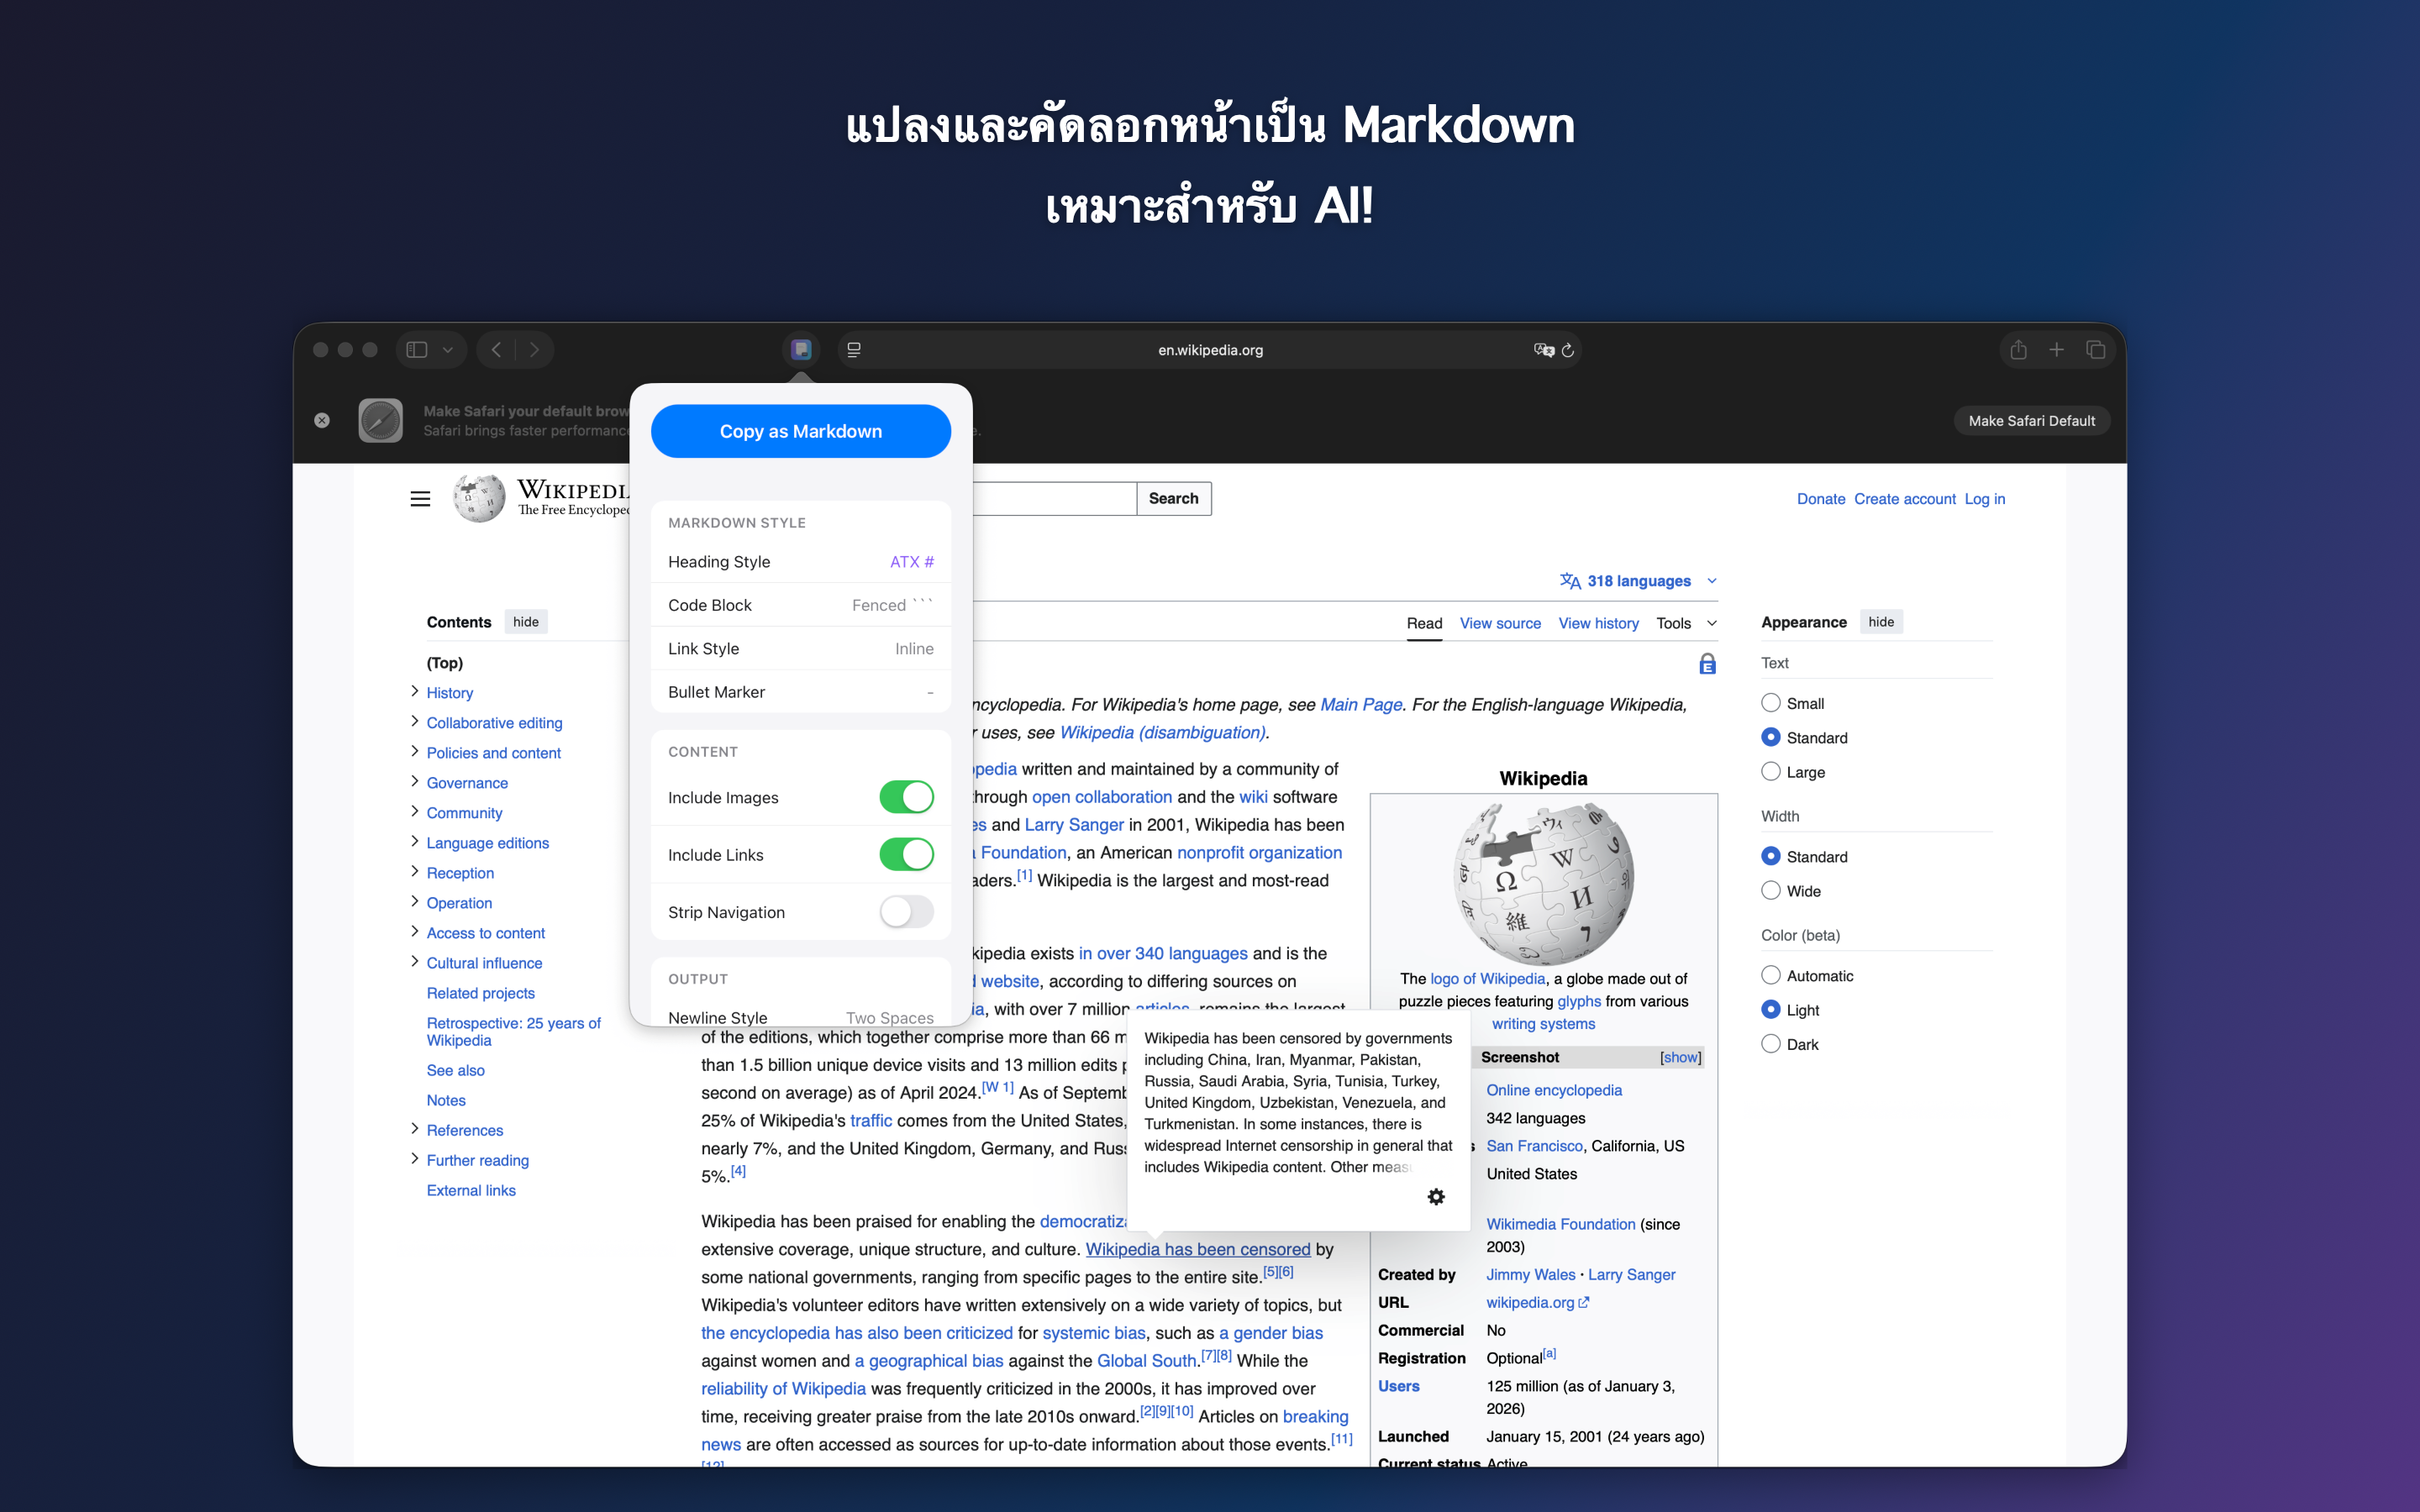Click the translate icon in address bar
Viewport: 2420px width, 1512px height.
1543,350
